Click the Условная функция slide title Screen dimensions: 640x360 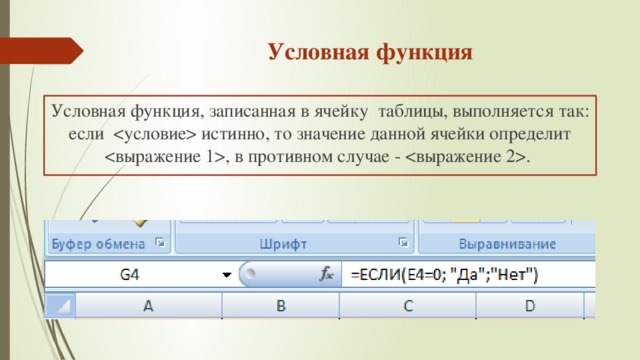click(370, 52)
